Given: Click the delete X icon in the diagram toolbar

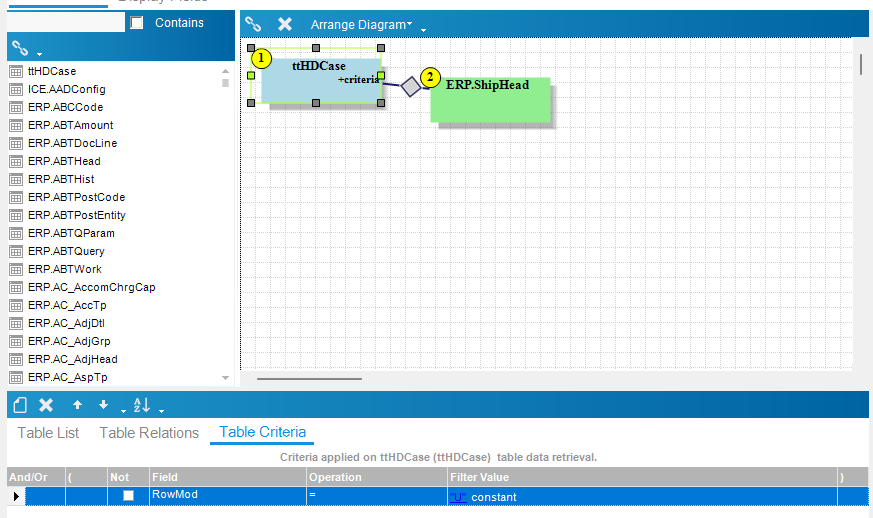Looking at the screenshot, I should tap(285, 24).
